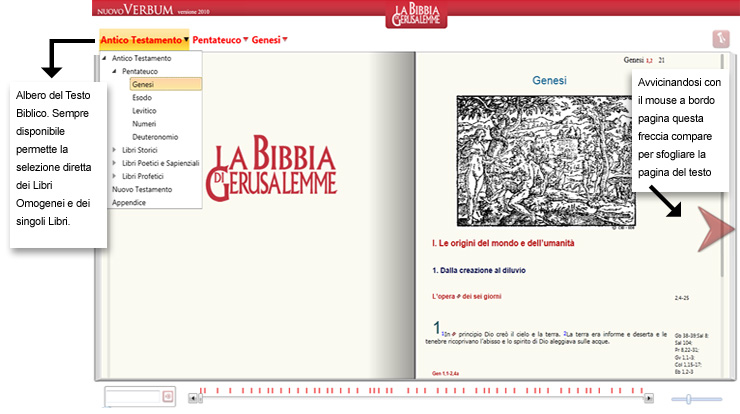The image size is (740, 414).
Task: Select Deuteronomio in the book tree
Action: point(155,137)
